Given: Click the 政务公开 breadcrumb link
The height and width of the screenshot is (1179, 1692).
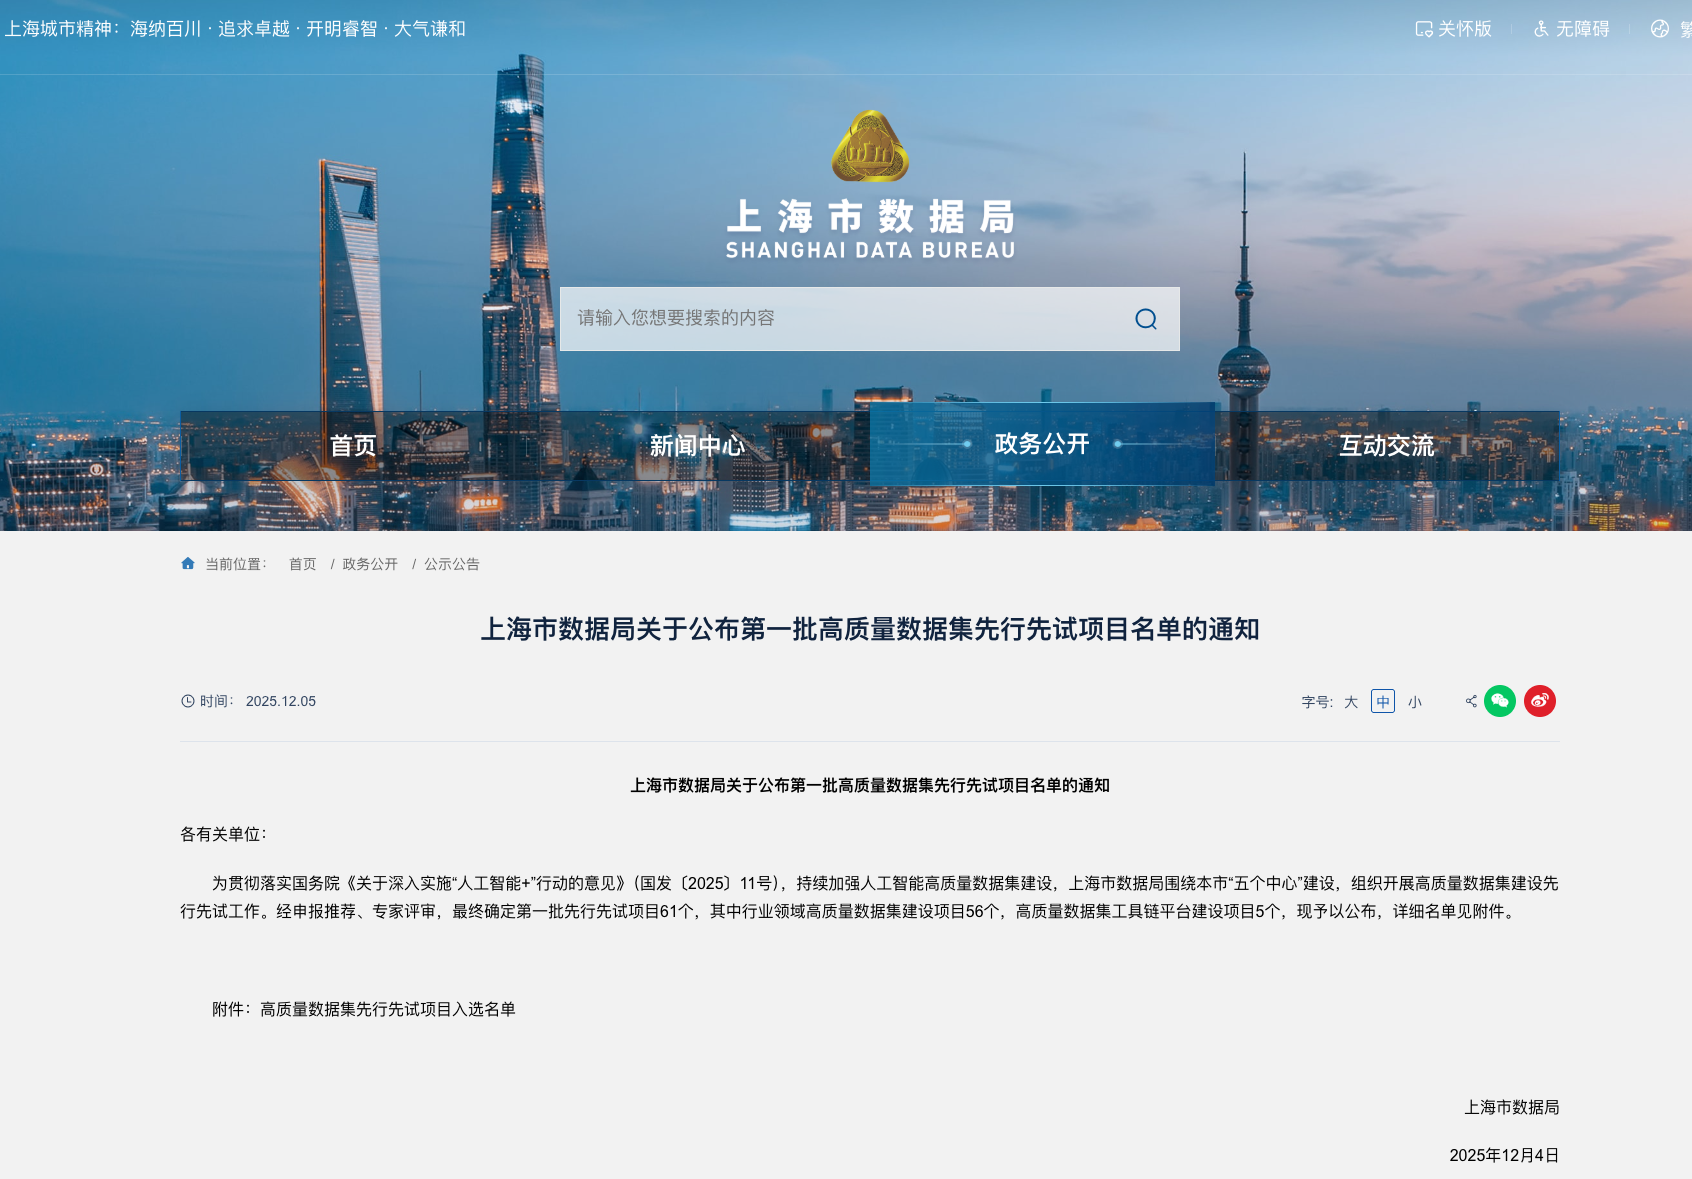Looking at the screenshot, I should point(367,564).
